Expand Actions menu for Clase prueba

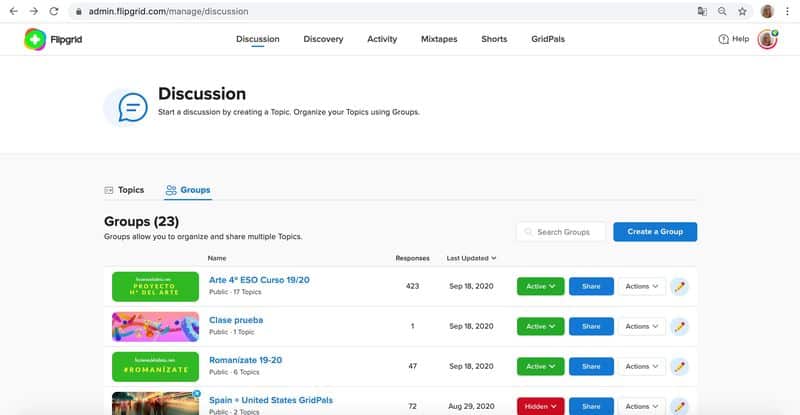642,326
